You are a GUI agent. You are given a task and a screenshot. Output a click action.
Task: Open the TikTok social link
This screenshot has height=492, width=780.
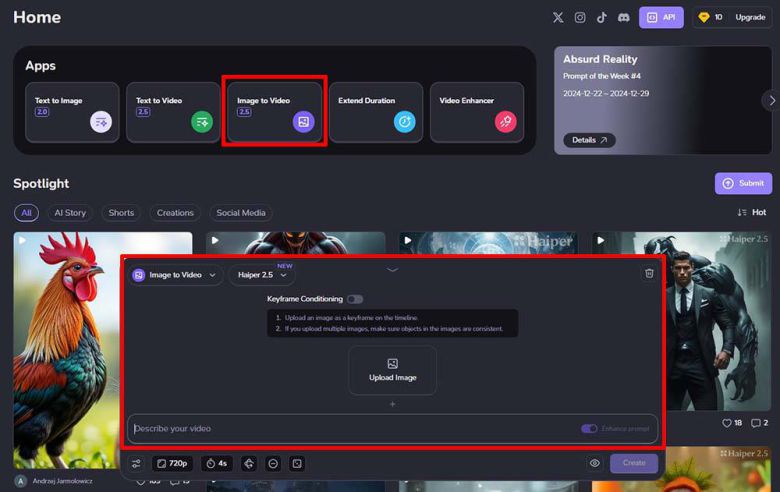tap(602, 17)
